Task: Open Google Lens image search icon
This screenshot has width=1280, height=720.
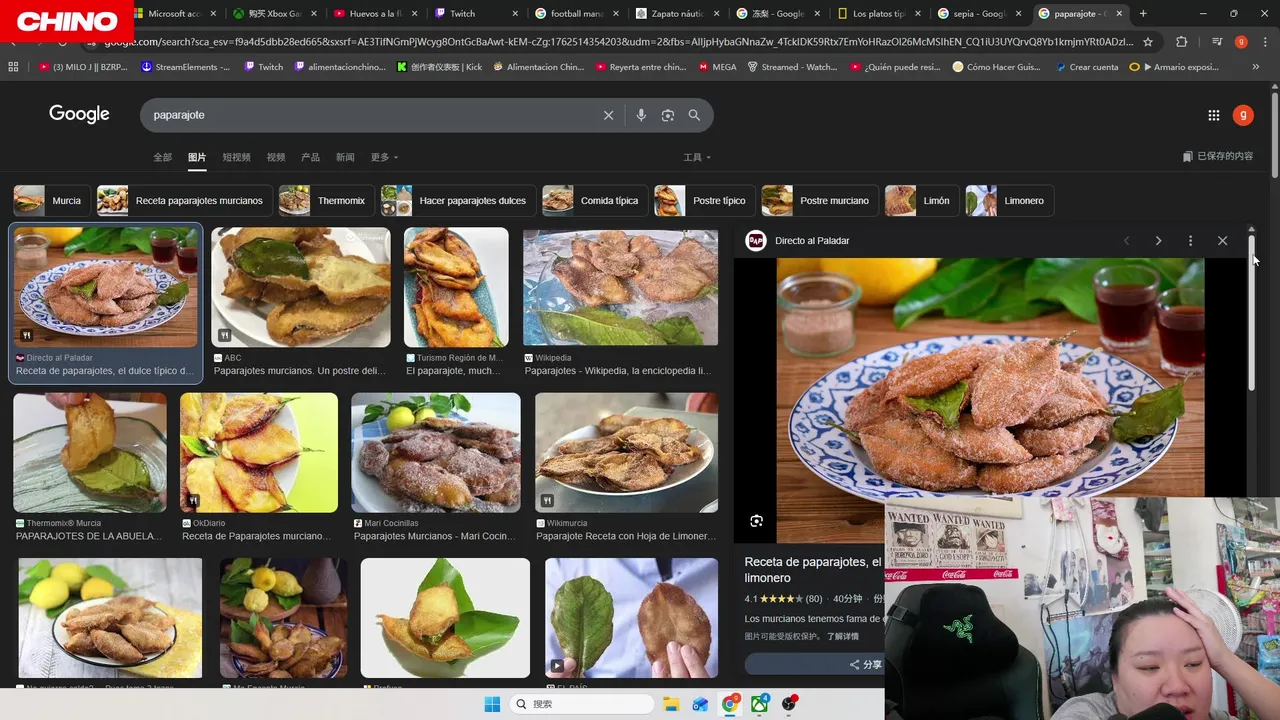Action: [x=668, y=115]
